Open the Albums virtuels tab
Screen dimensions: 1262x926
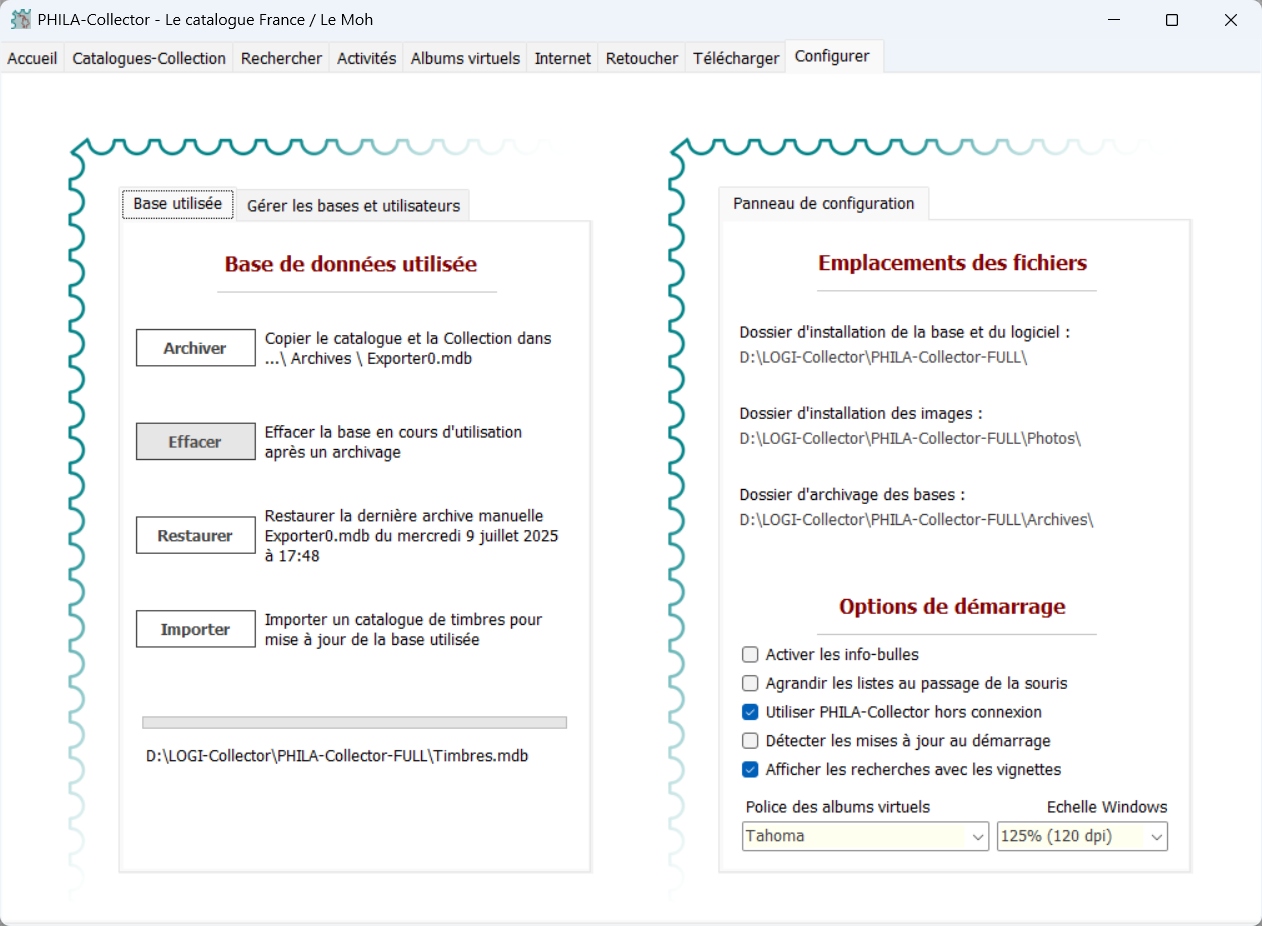tap(465, 58)
